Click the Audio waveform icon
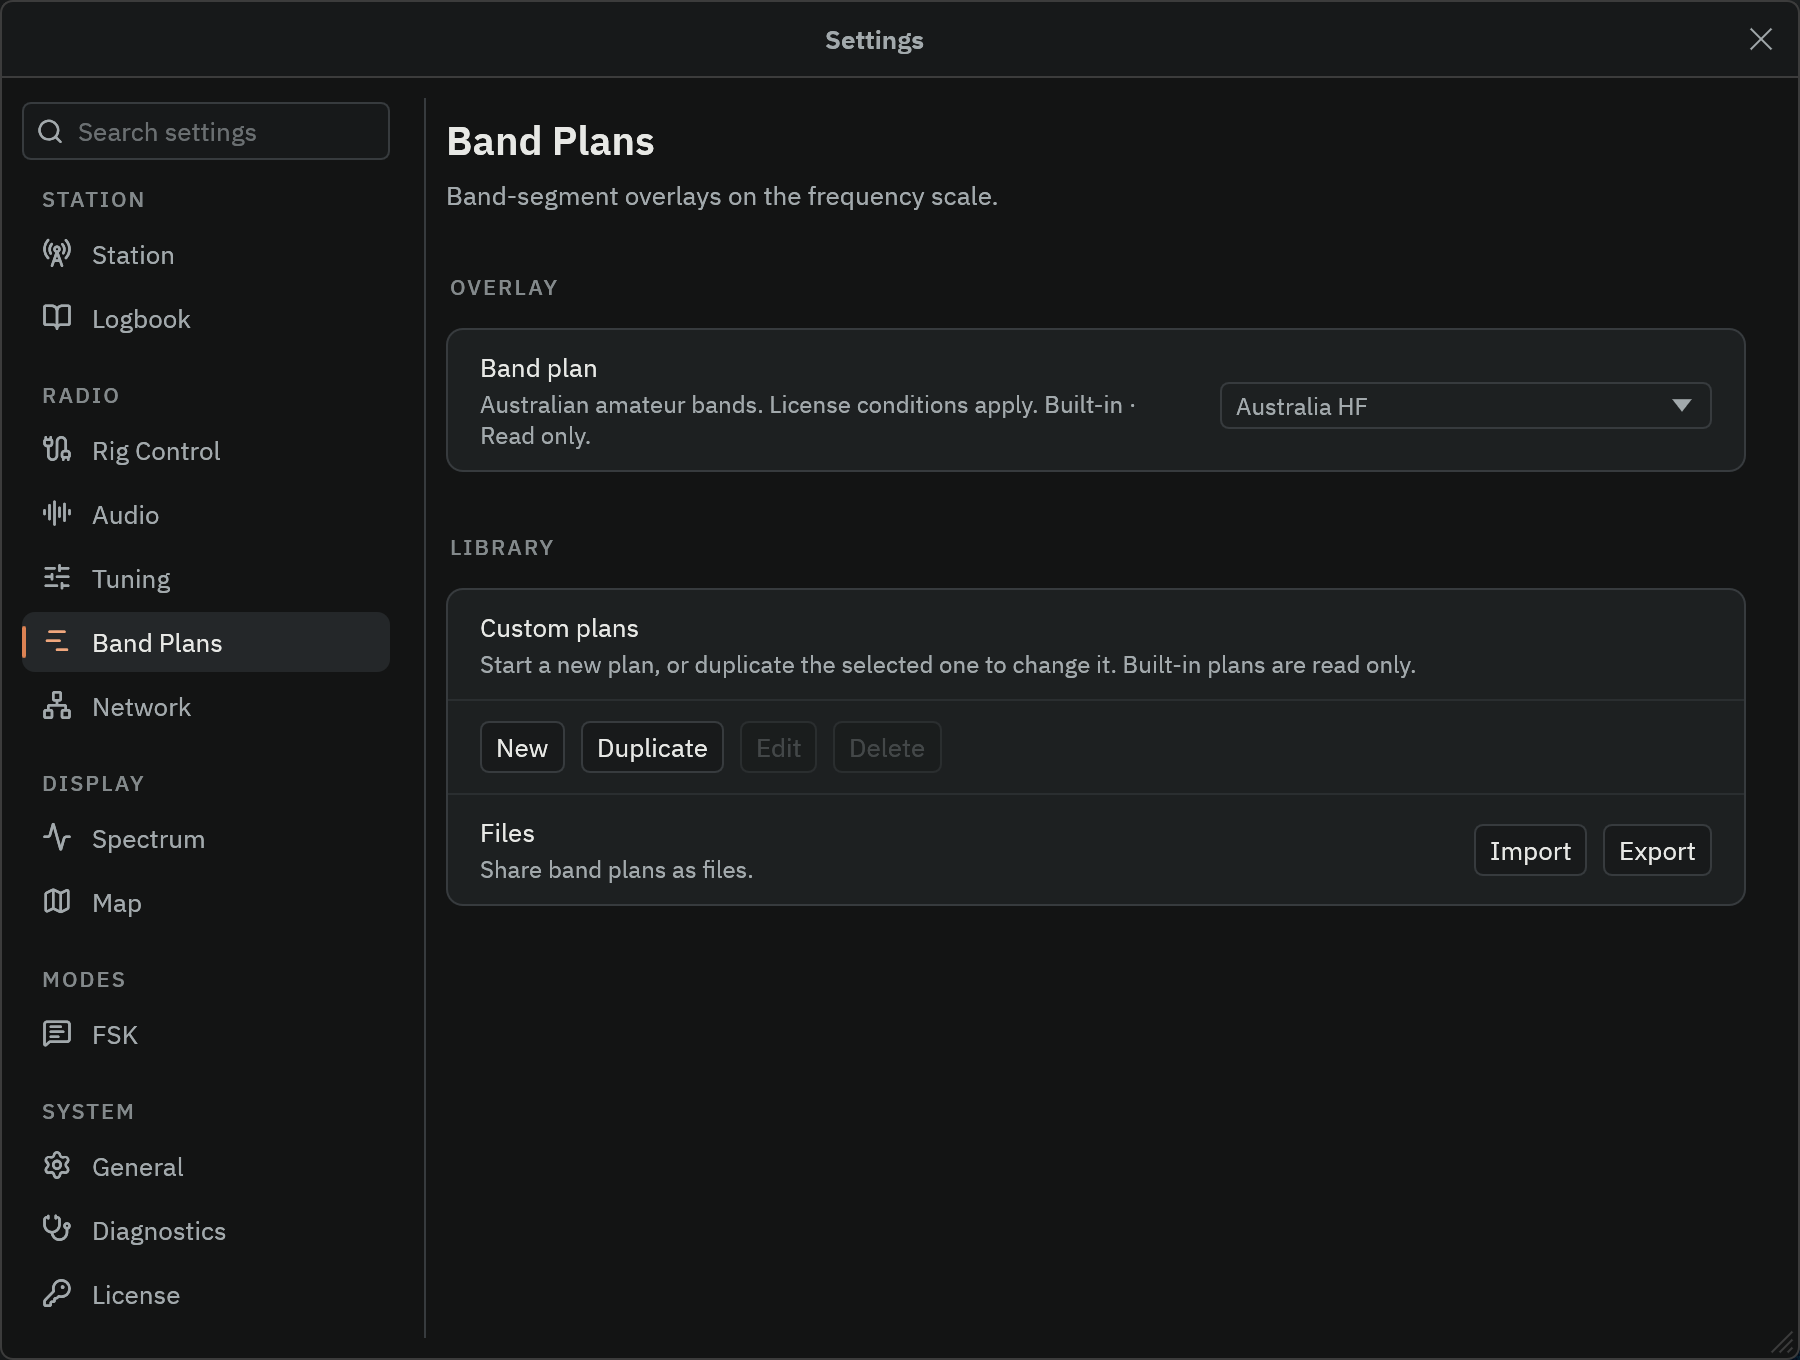The image size is (1800, 1360). click(57, 514)
